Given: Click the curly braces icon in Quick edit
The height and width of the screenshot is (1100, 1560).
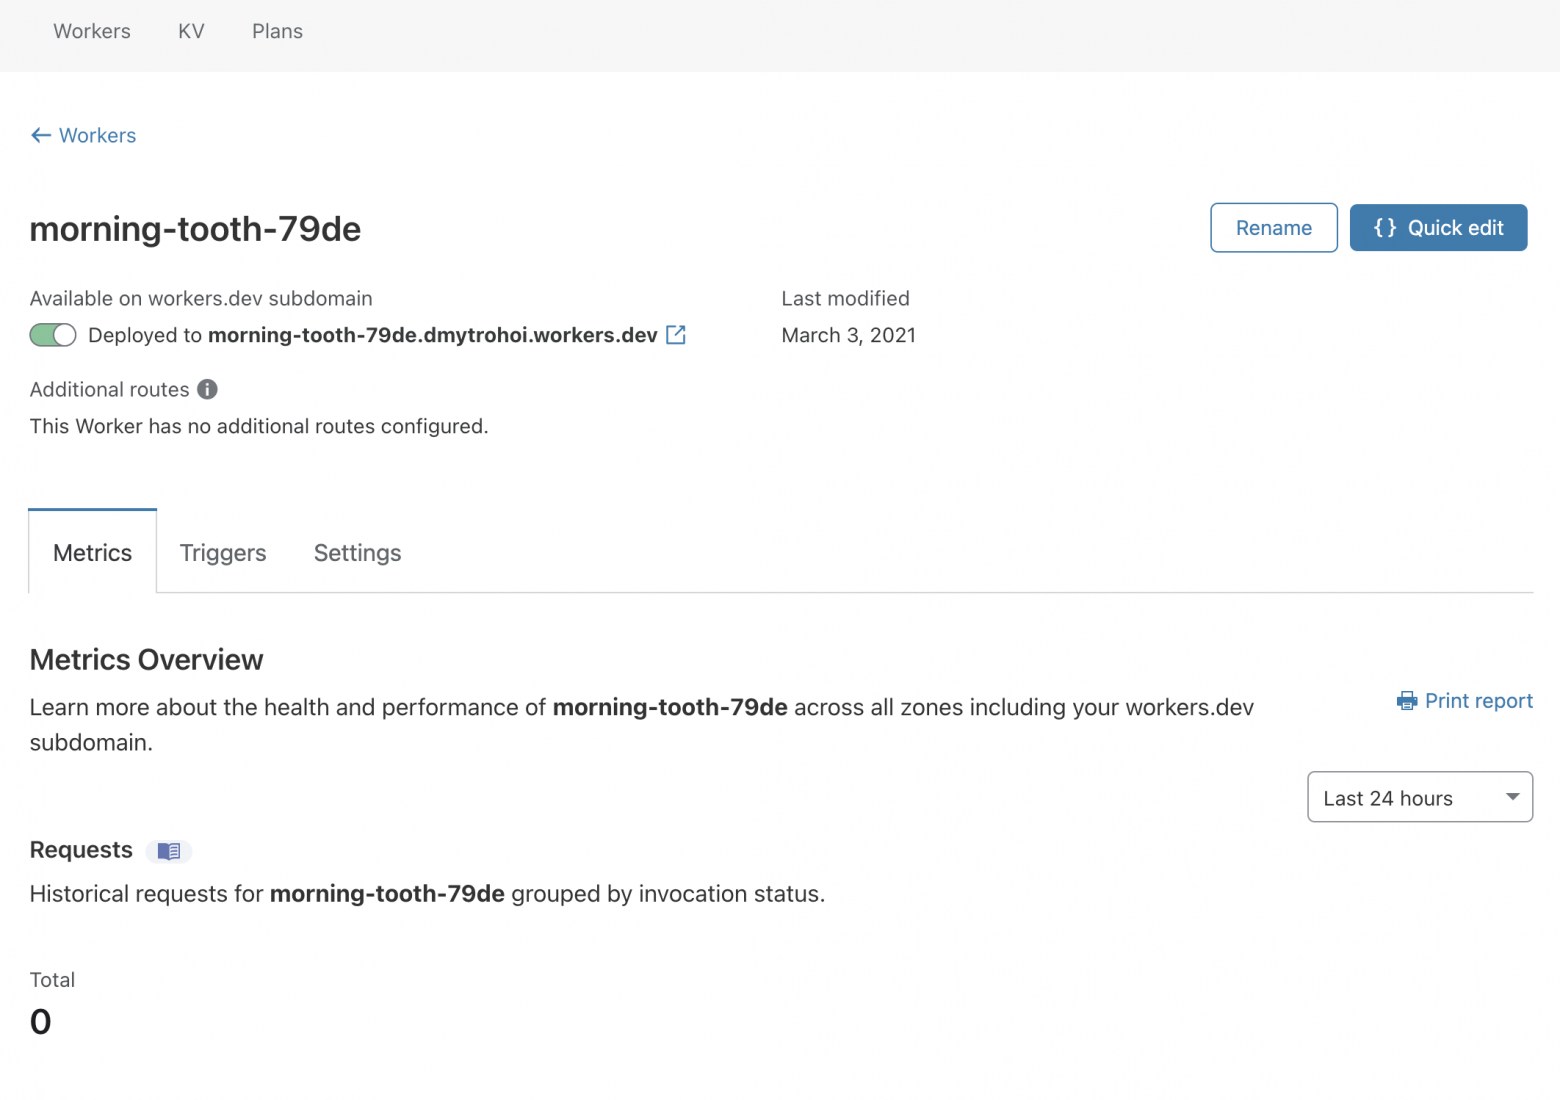Looking at the screenshot, I should 1385,228.
